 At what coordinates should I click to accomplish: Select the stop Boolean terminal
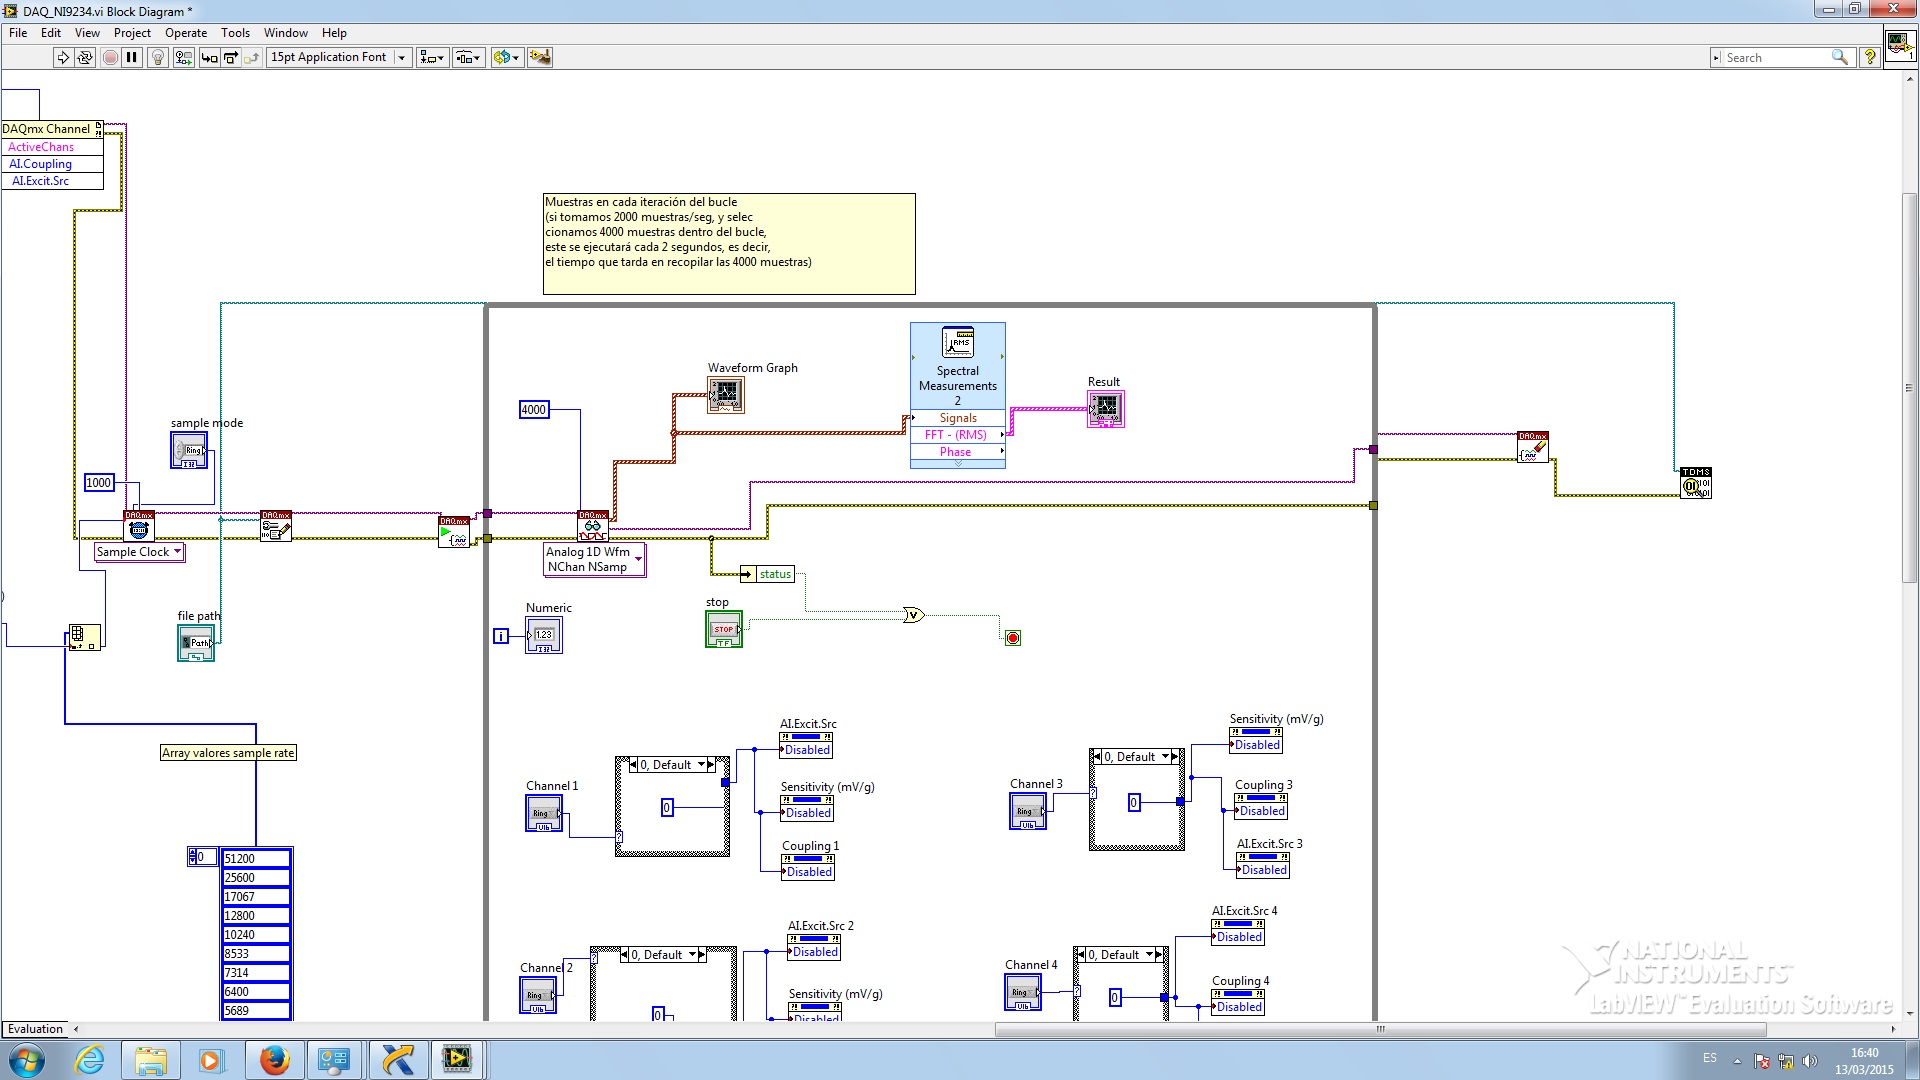[x=724, y=629]
